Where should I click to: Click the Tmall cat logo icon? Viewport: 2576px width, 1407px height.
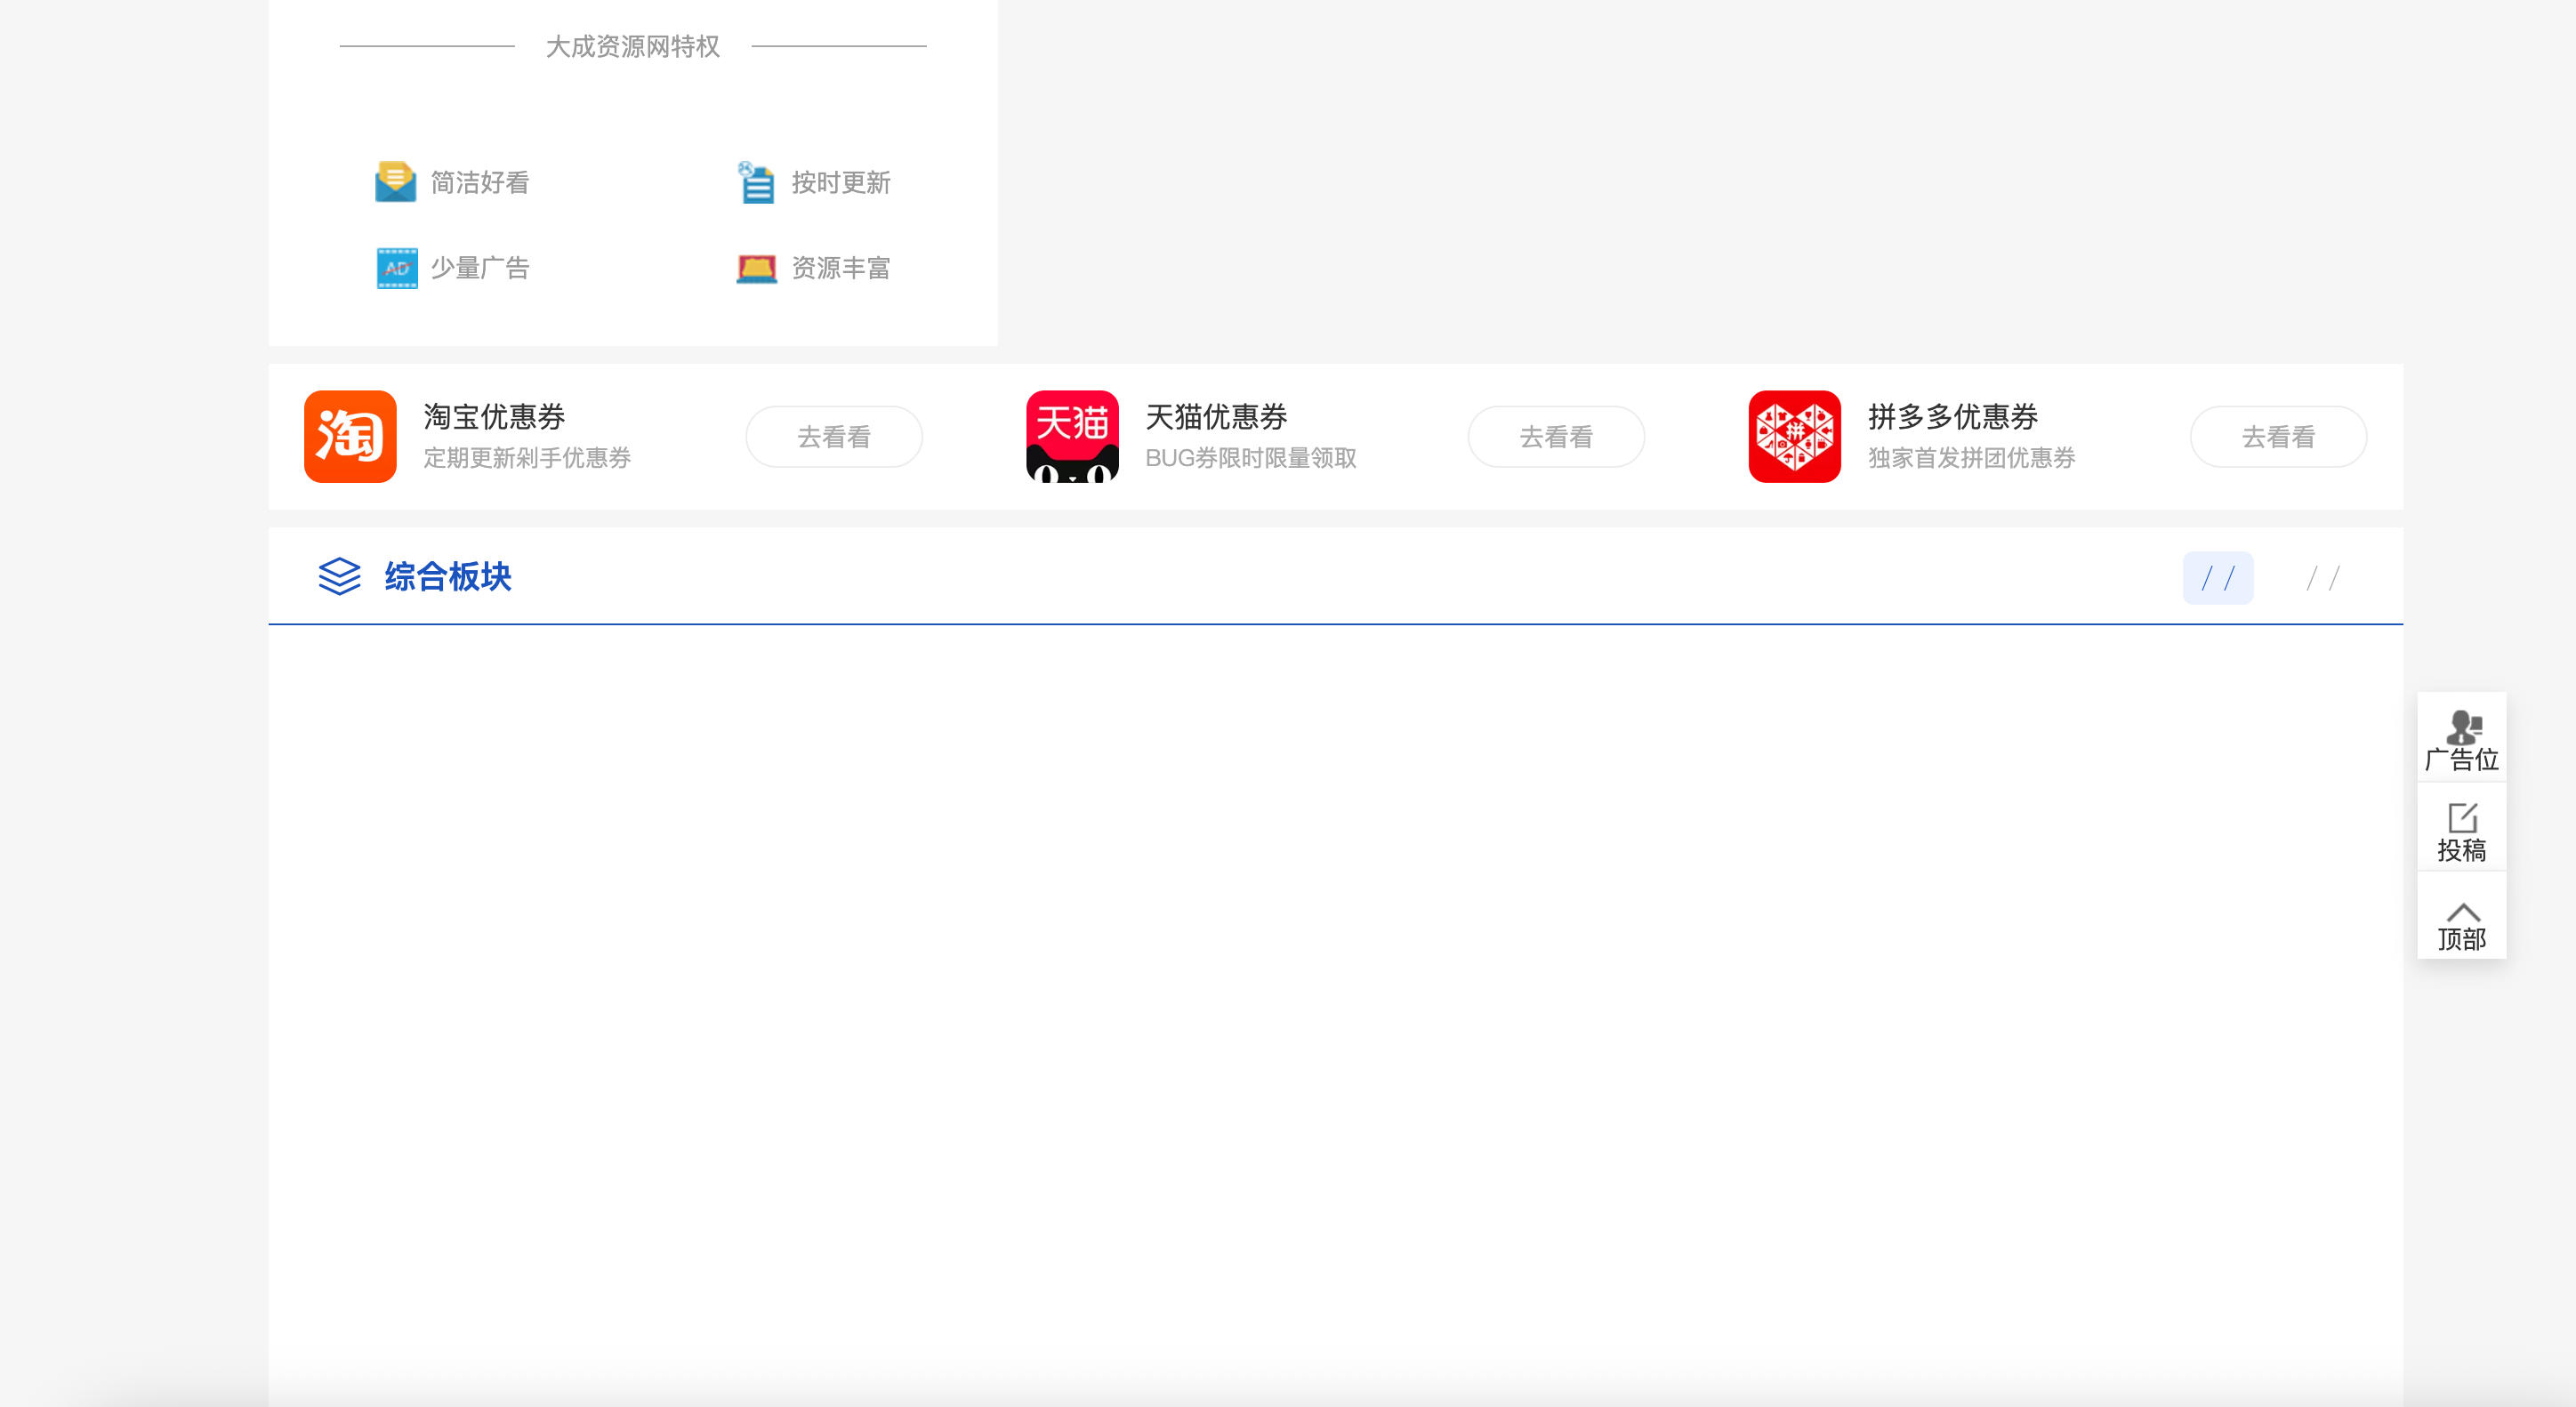click(x=1072, y=436)
